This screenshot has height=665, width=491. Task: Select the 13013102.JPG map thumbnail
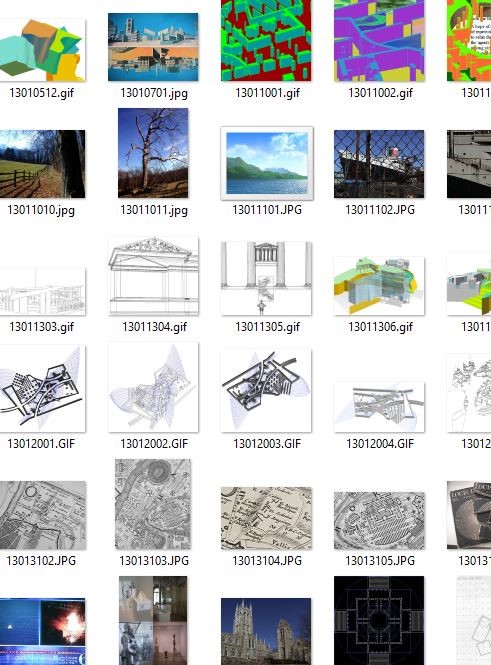(x=42, y=515)
